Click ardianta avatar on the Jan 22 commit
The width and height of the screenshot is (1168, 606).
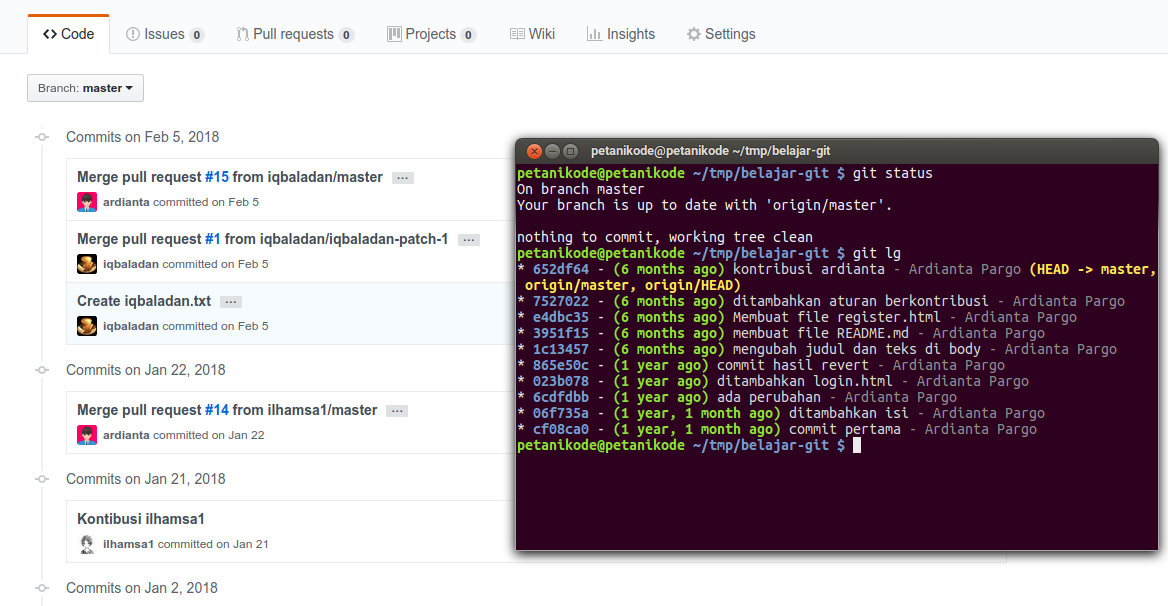click(x=87, y=435)
